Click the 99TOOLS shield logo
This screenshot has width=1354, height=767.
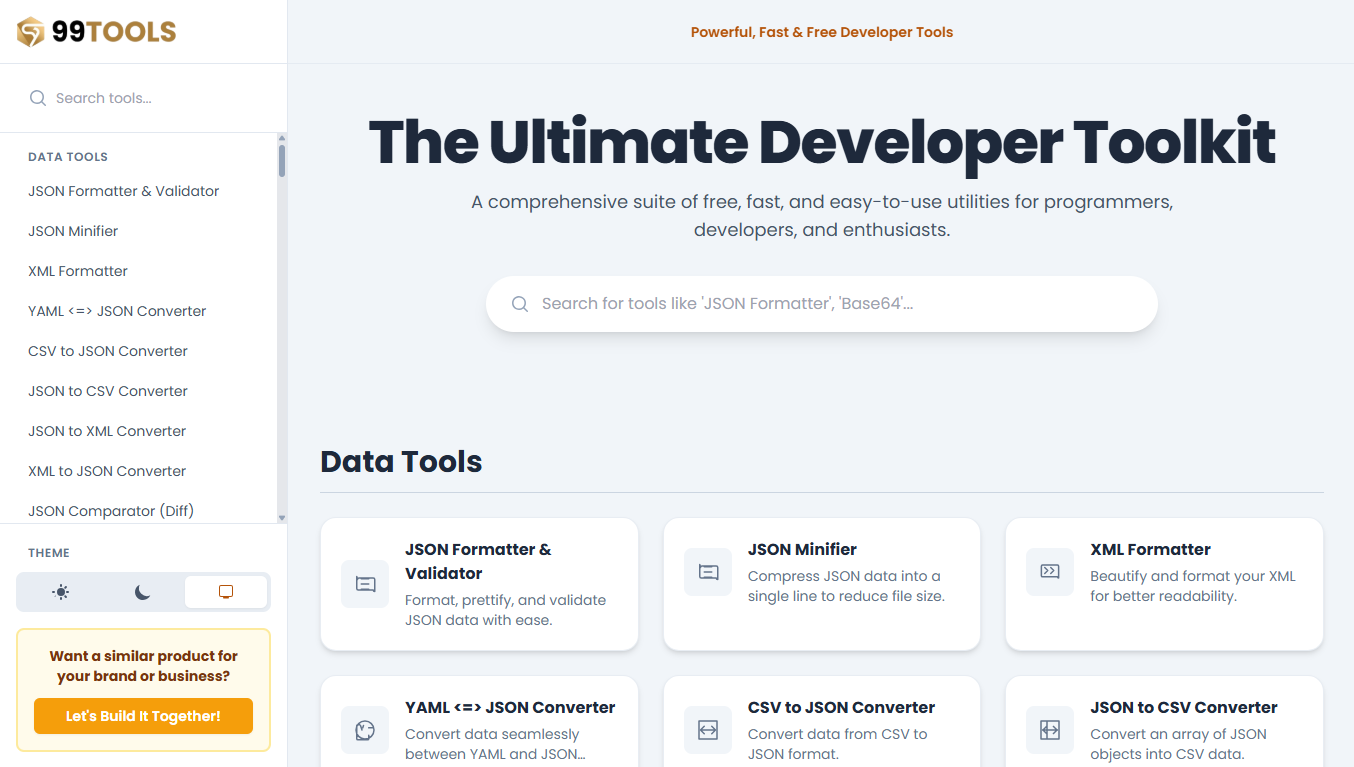tap(30, 31)
